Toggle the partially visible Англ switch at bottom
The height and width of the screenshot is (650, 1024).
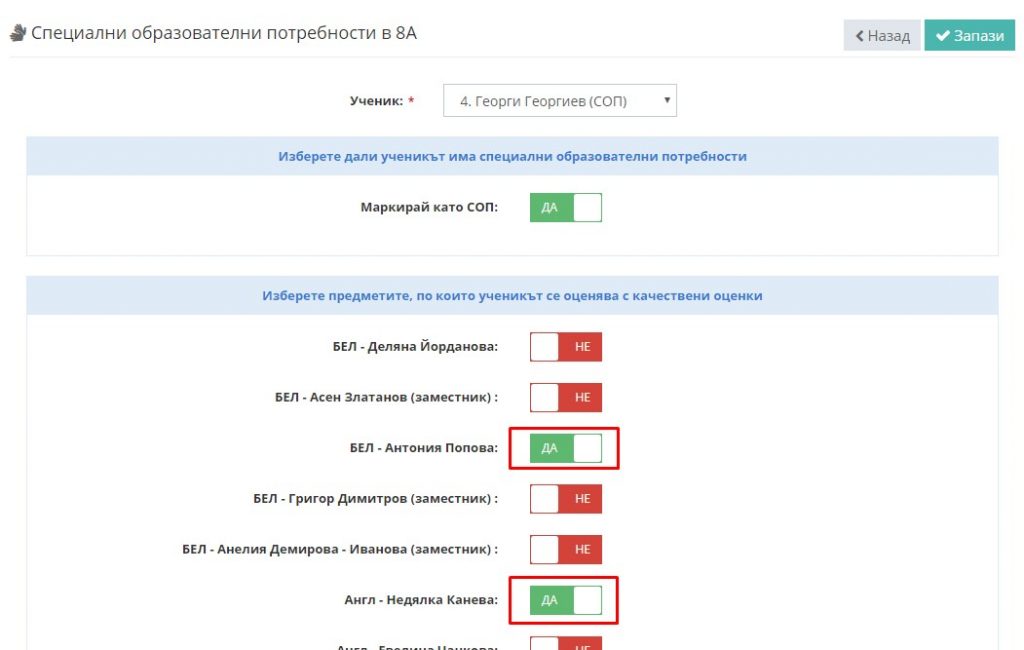coord(566,643)
